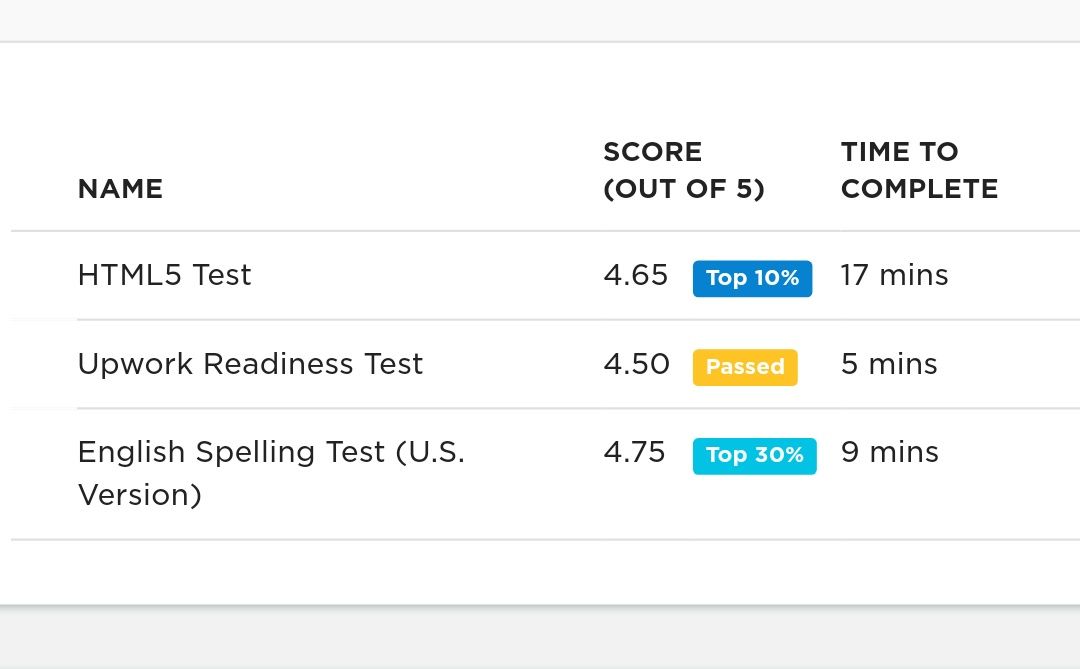Click the 4.50 score value
Viewport: 1080px width, 669px height.
(x=636, y=364)
